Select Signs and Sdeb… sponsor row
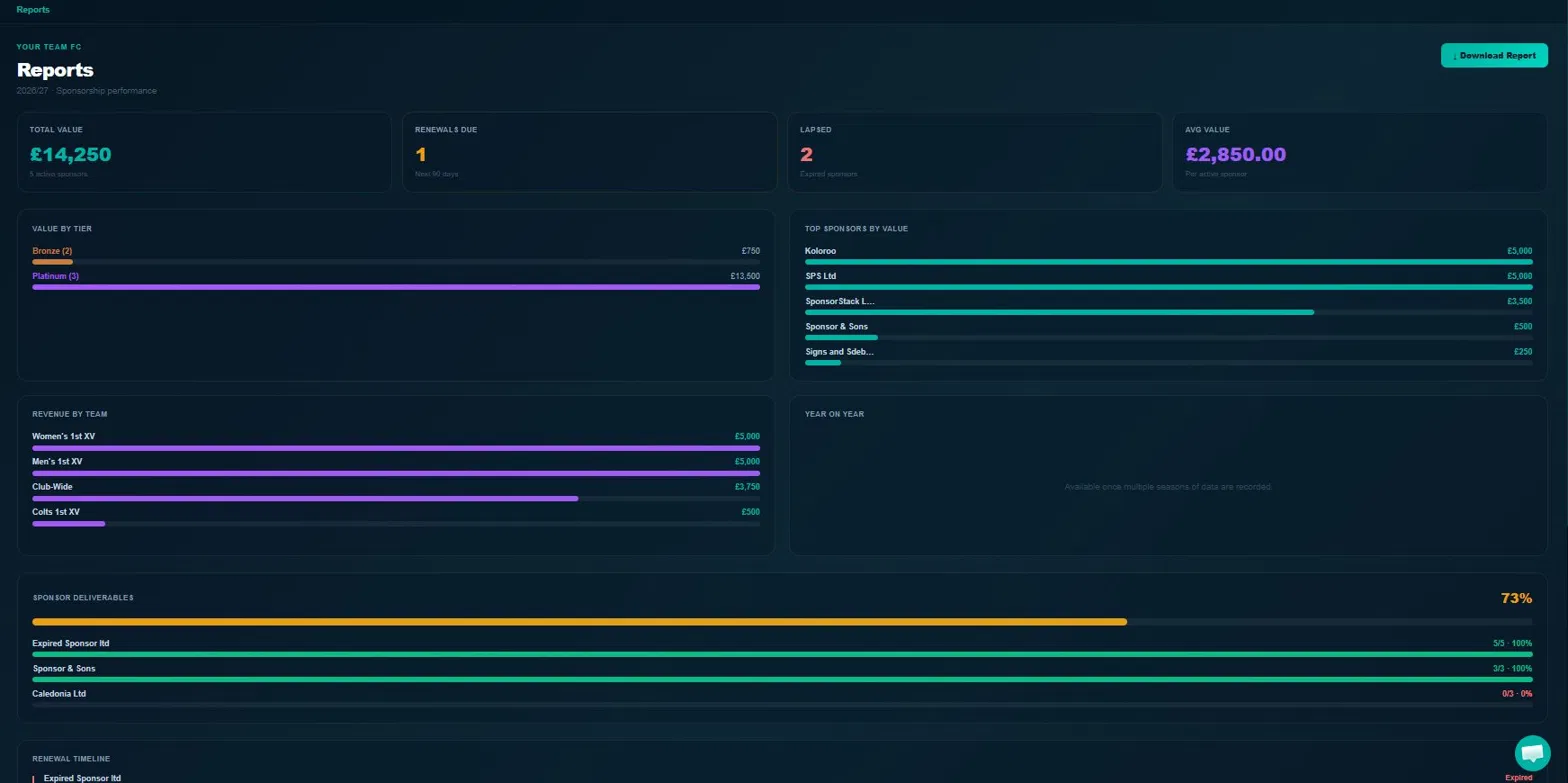Image resolution: width=1568 pixels, height=783 pixels. pos(1168,356)
